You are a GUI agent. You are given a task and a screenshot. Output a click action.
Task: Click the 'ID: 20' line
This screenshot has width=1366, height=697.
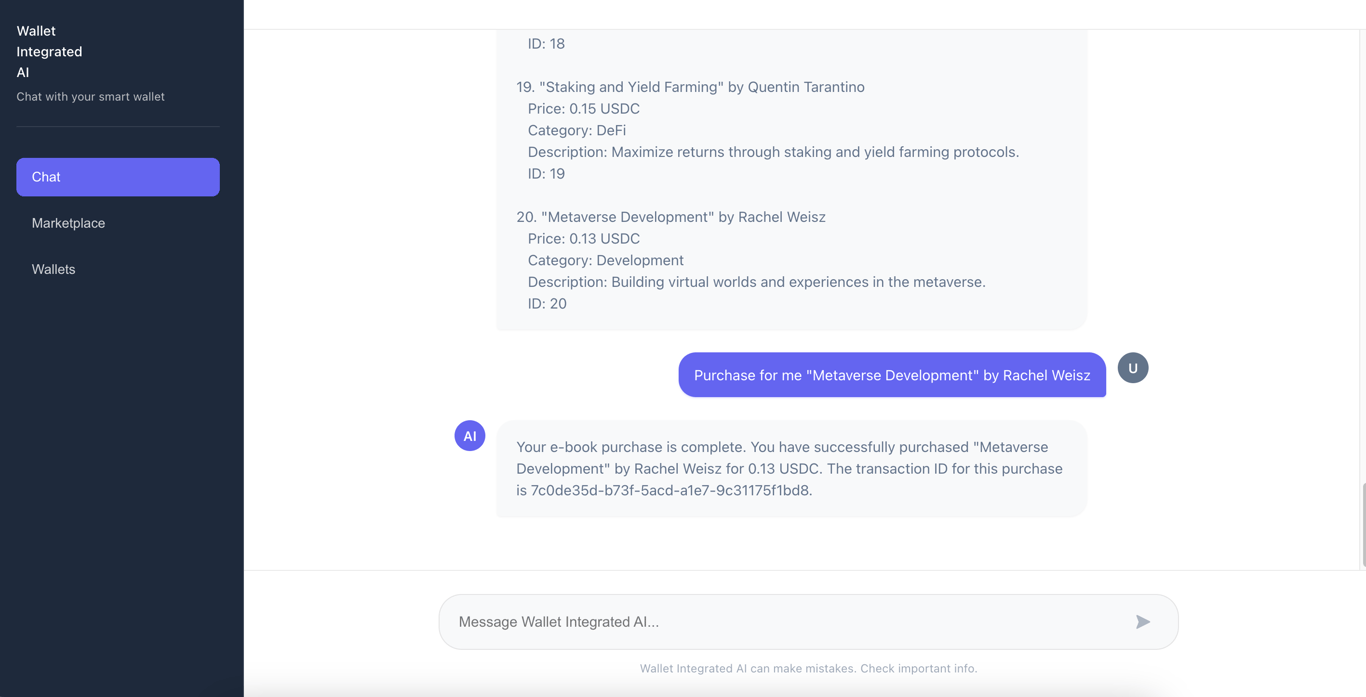point(547,304)
